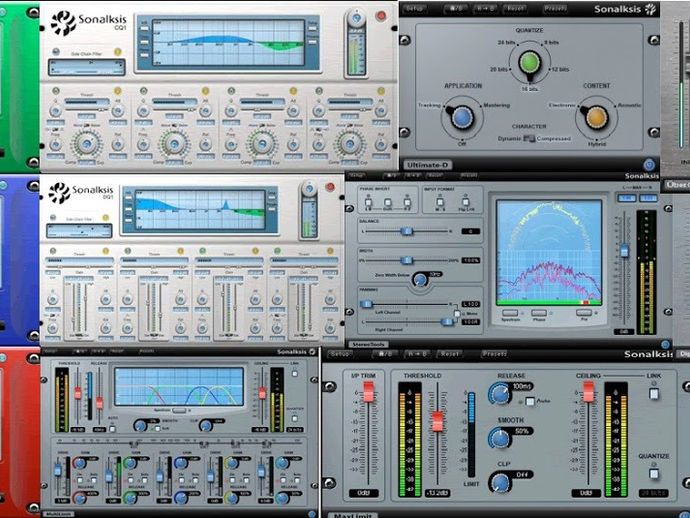Click the blue APPLICATION knob in Ultimate-D
This screenshot has height=518, width=690.
(462, 118)
